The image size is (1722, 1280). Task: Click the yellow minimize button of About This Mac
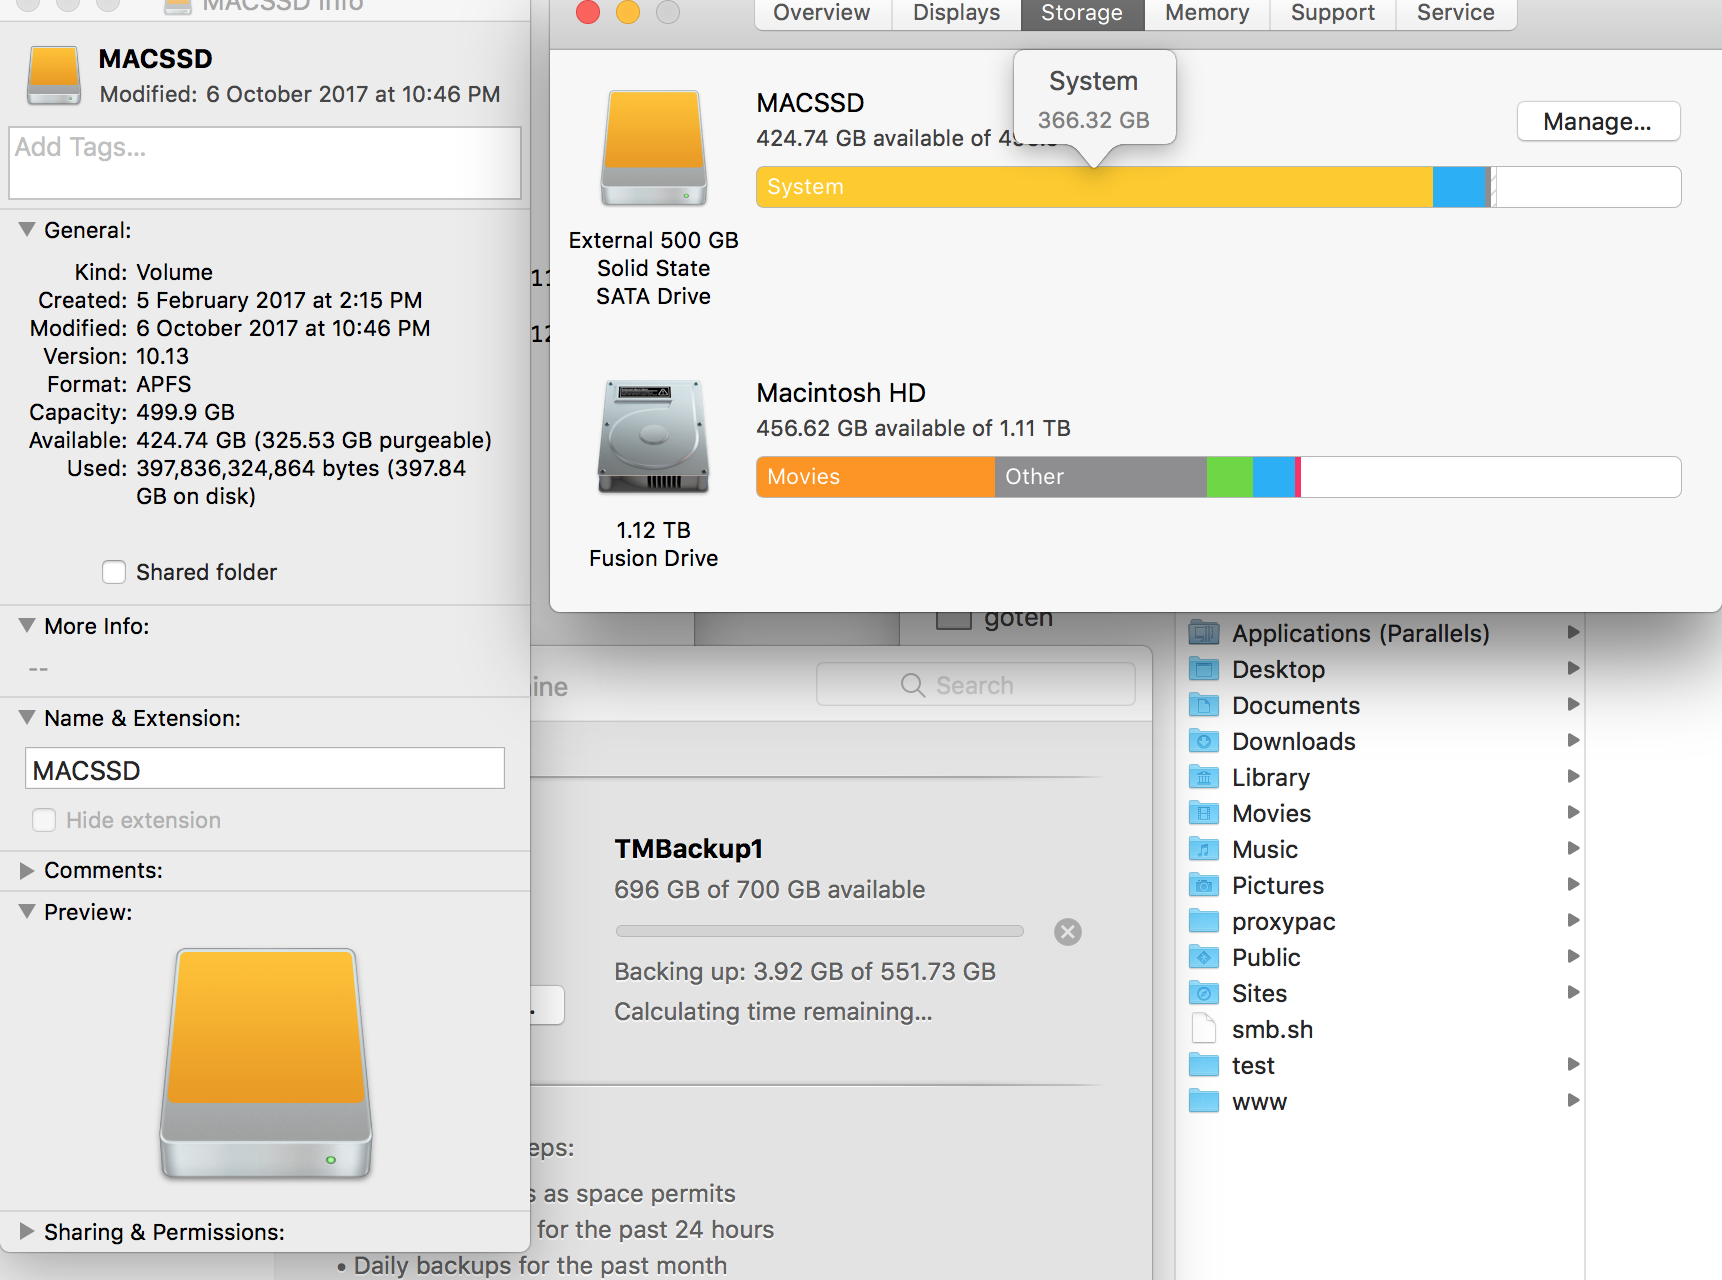click(628, 12)
